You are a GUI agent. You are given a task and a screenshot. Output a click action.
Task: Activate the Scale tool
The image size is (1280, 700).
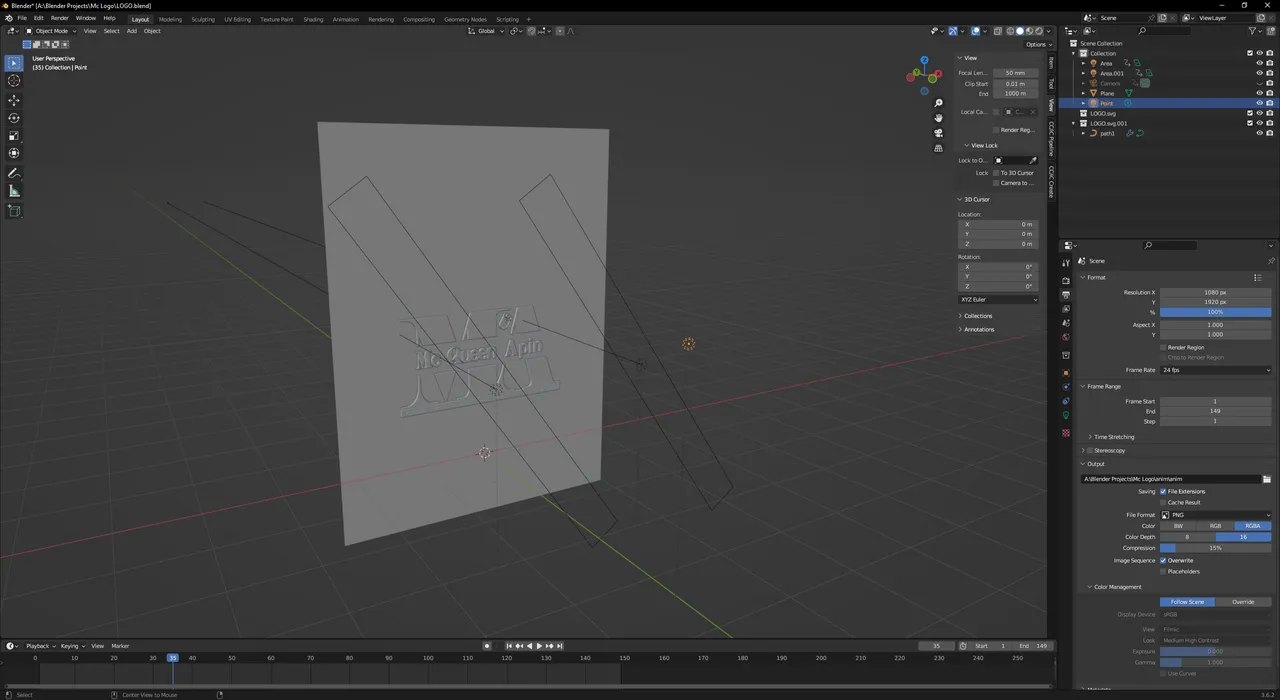(x=14, y=136)
